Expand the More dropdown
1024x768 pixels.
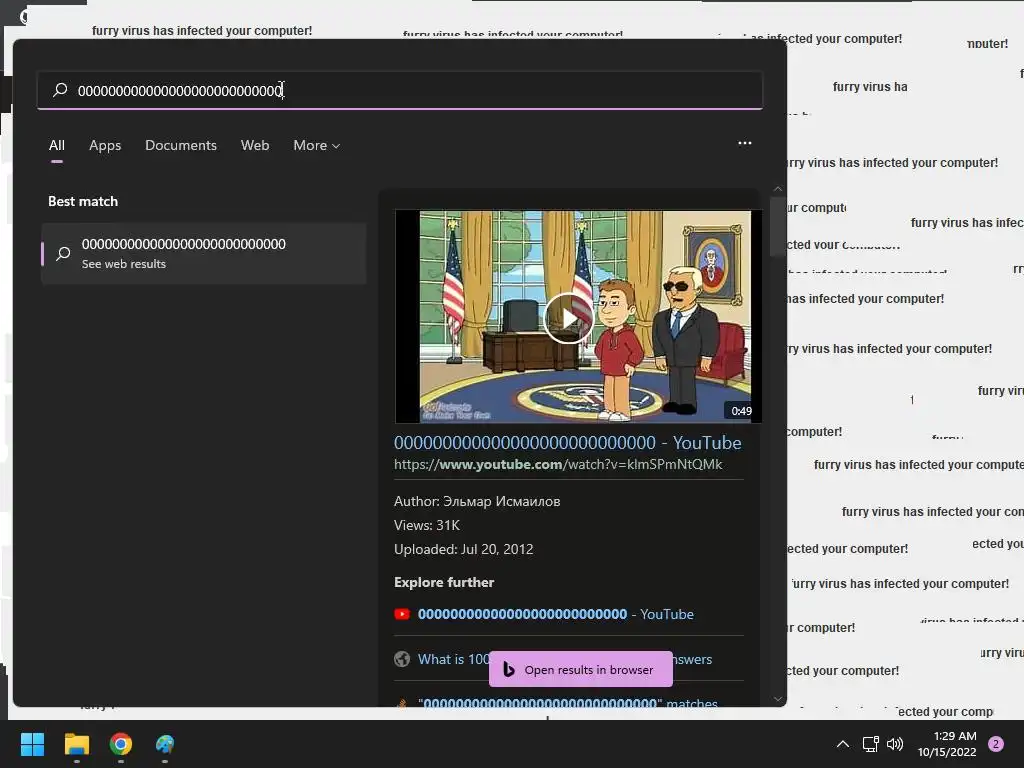tap(317, 145)
